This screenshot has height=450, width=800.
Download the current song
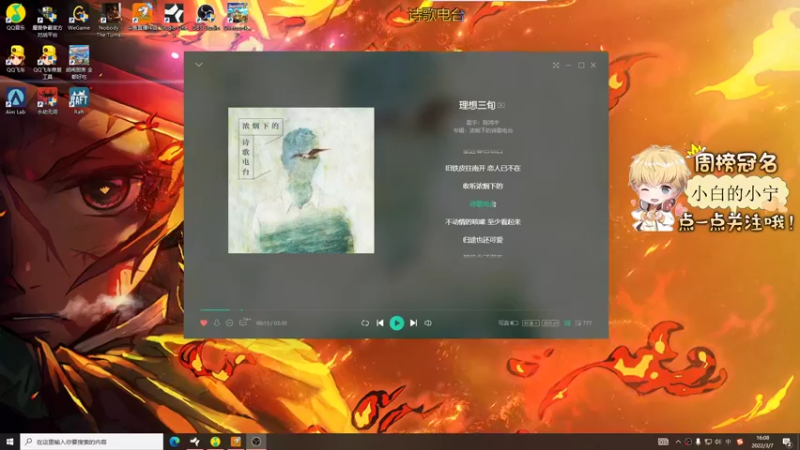pos(217,323)
